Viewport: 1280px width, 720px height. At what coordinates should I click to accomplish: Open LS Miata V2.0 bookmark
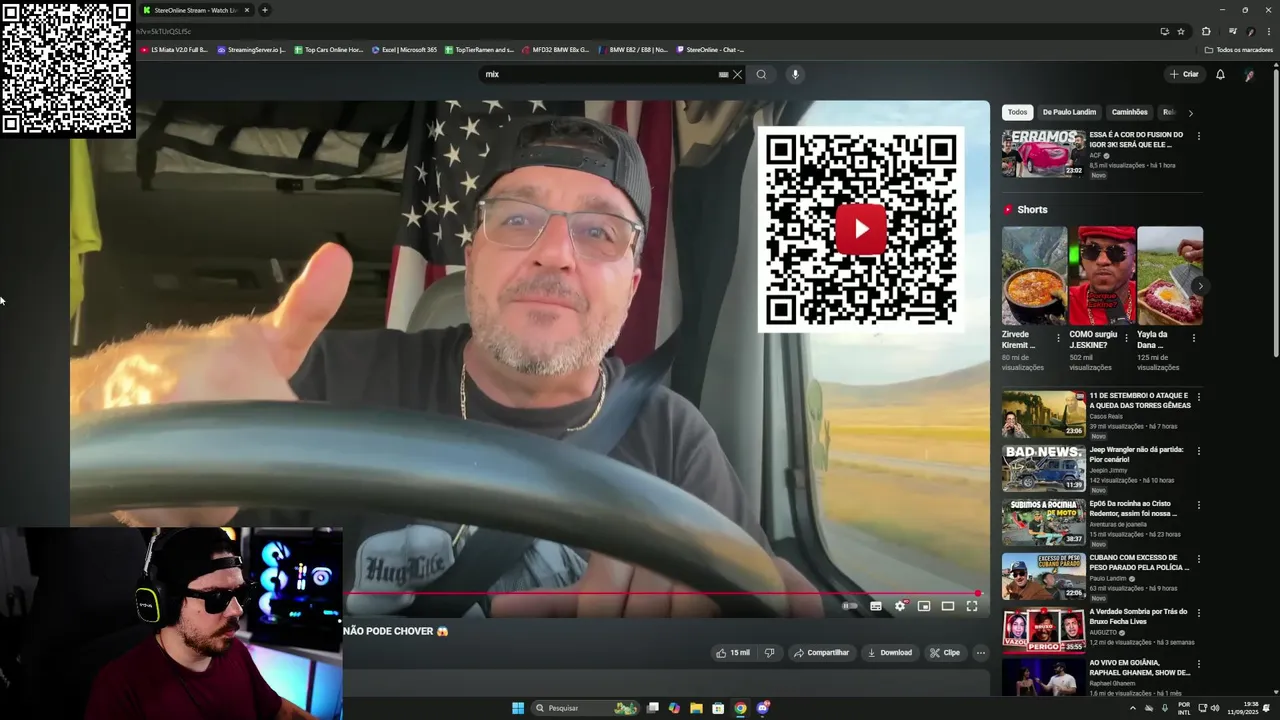[x=174, y=49]
